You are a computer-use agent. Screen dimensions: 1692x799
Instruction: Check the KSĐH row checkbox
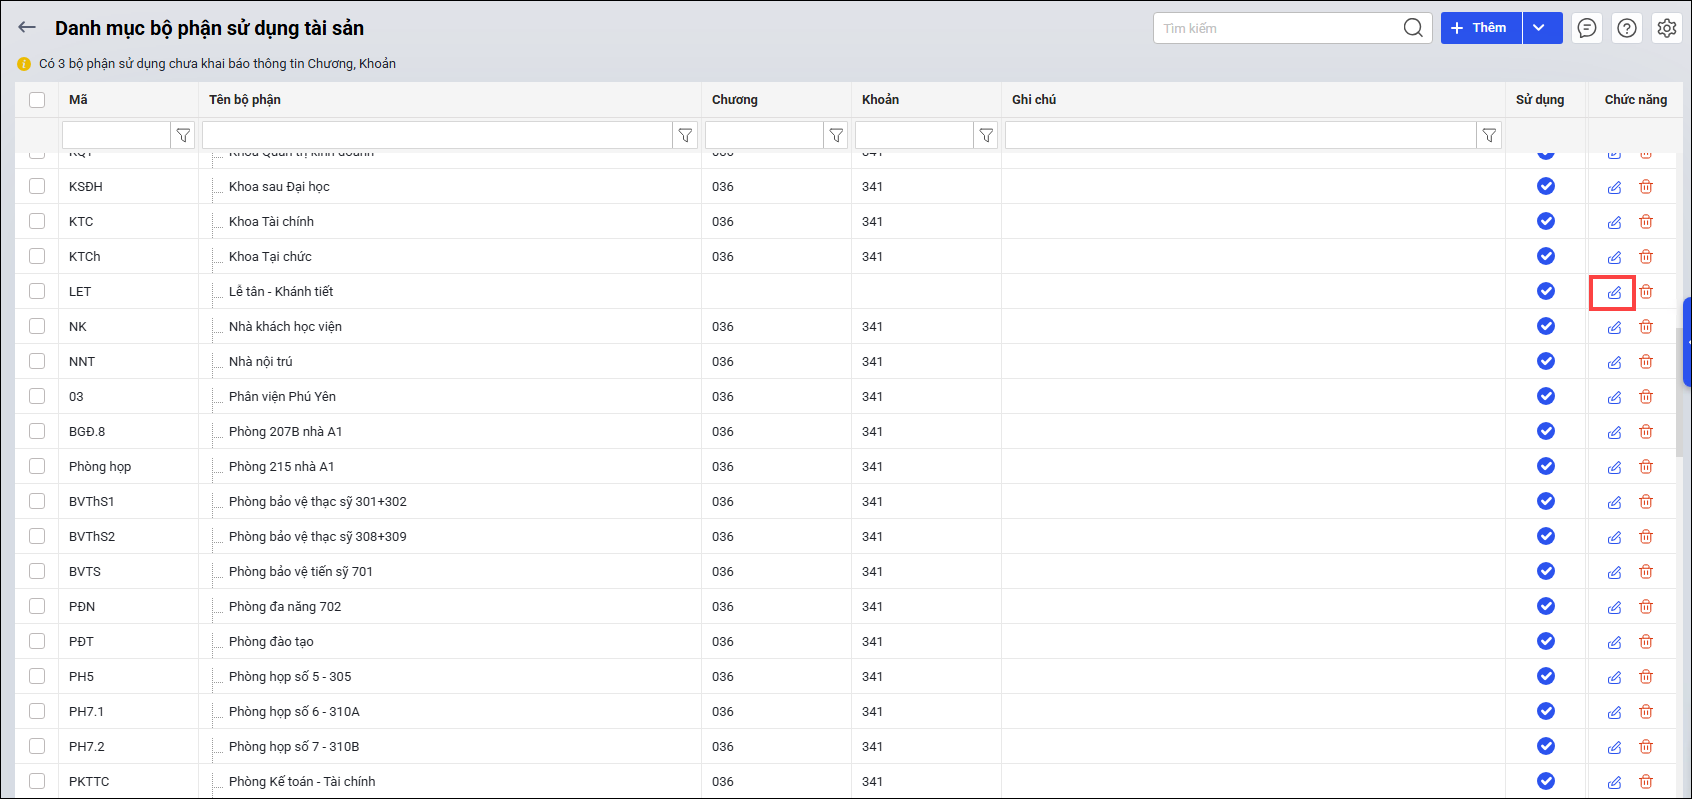pos(37,186)
